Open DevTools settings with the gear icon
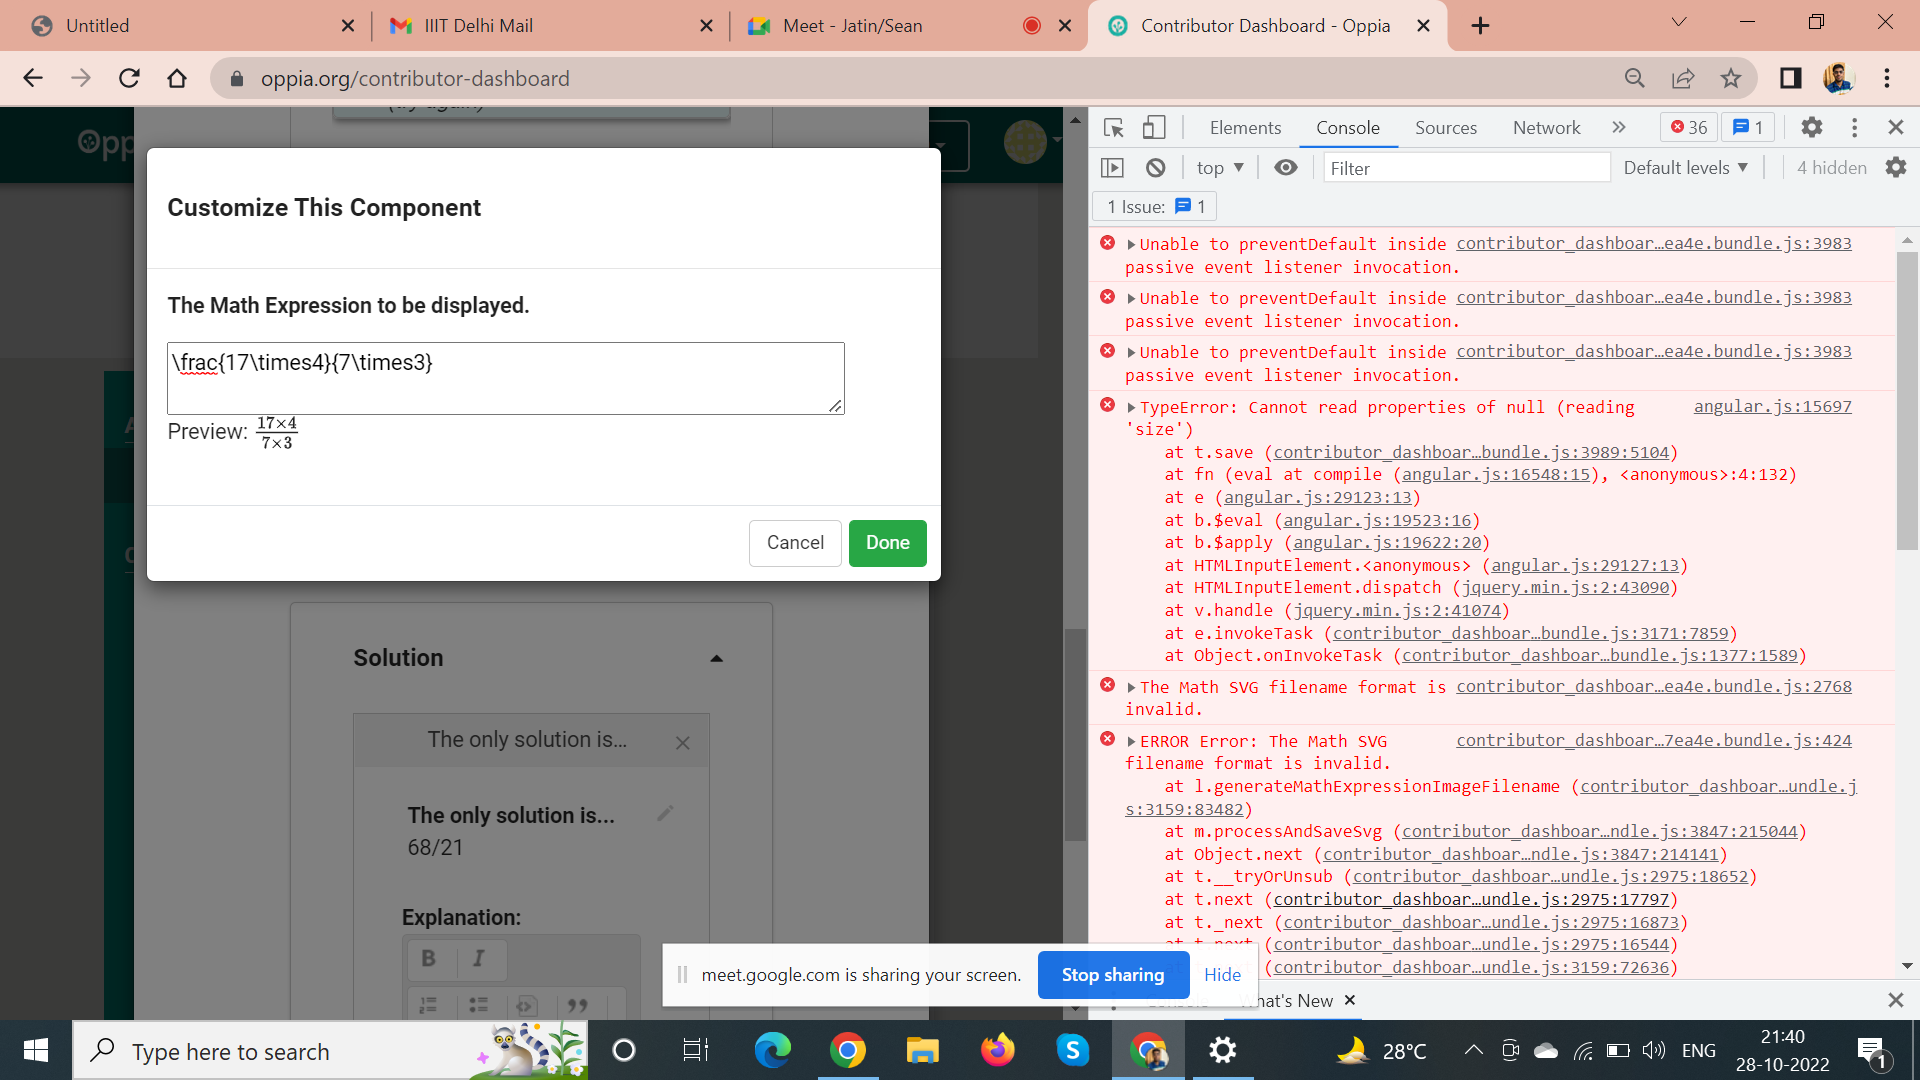Image resolution: width=1920 pixels, height=1080 pixels. 1811,127
